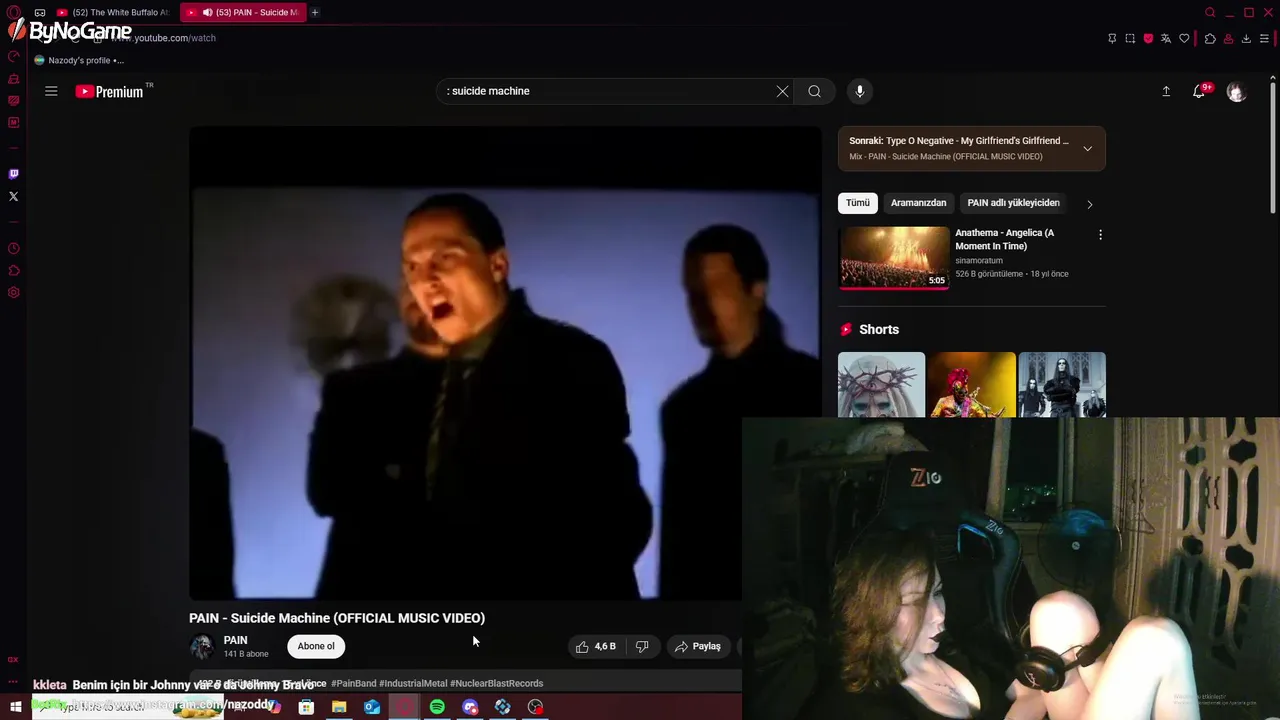Dislike the PAIN video
This screenshot has width=1280, height=720.
[x=642, y=646]
